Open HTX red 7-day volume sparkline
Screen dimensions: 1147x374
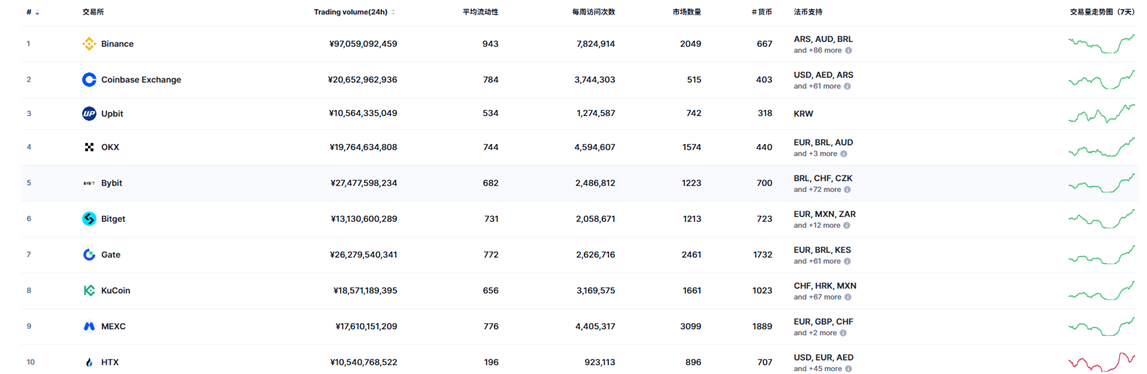(1102, 361)
